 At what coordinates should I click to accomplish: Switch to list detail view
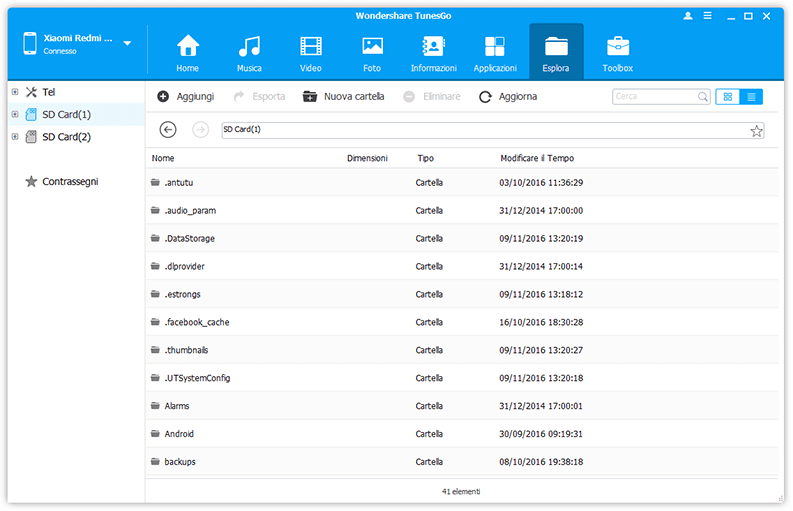point(751,97)
